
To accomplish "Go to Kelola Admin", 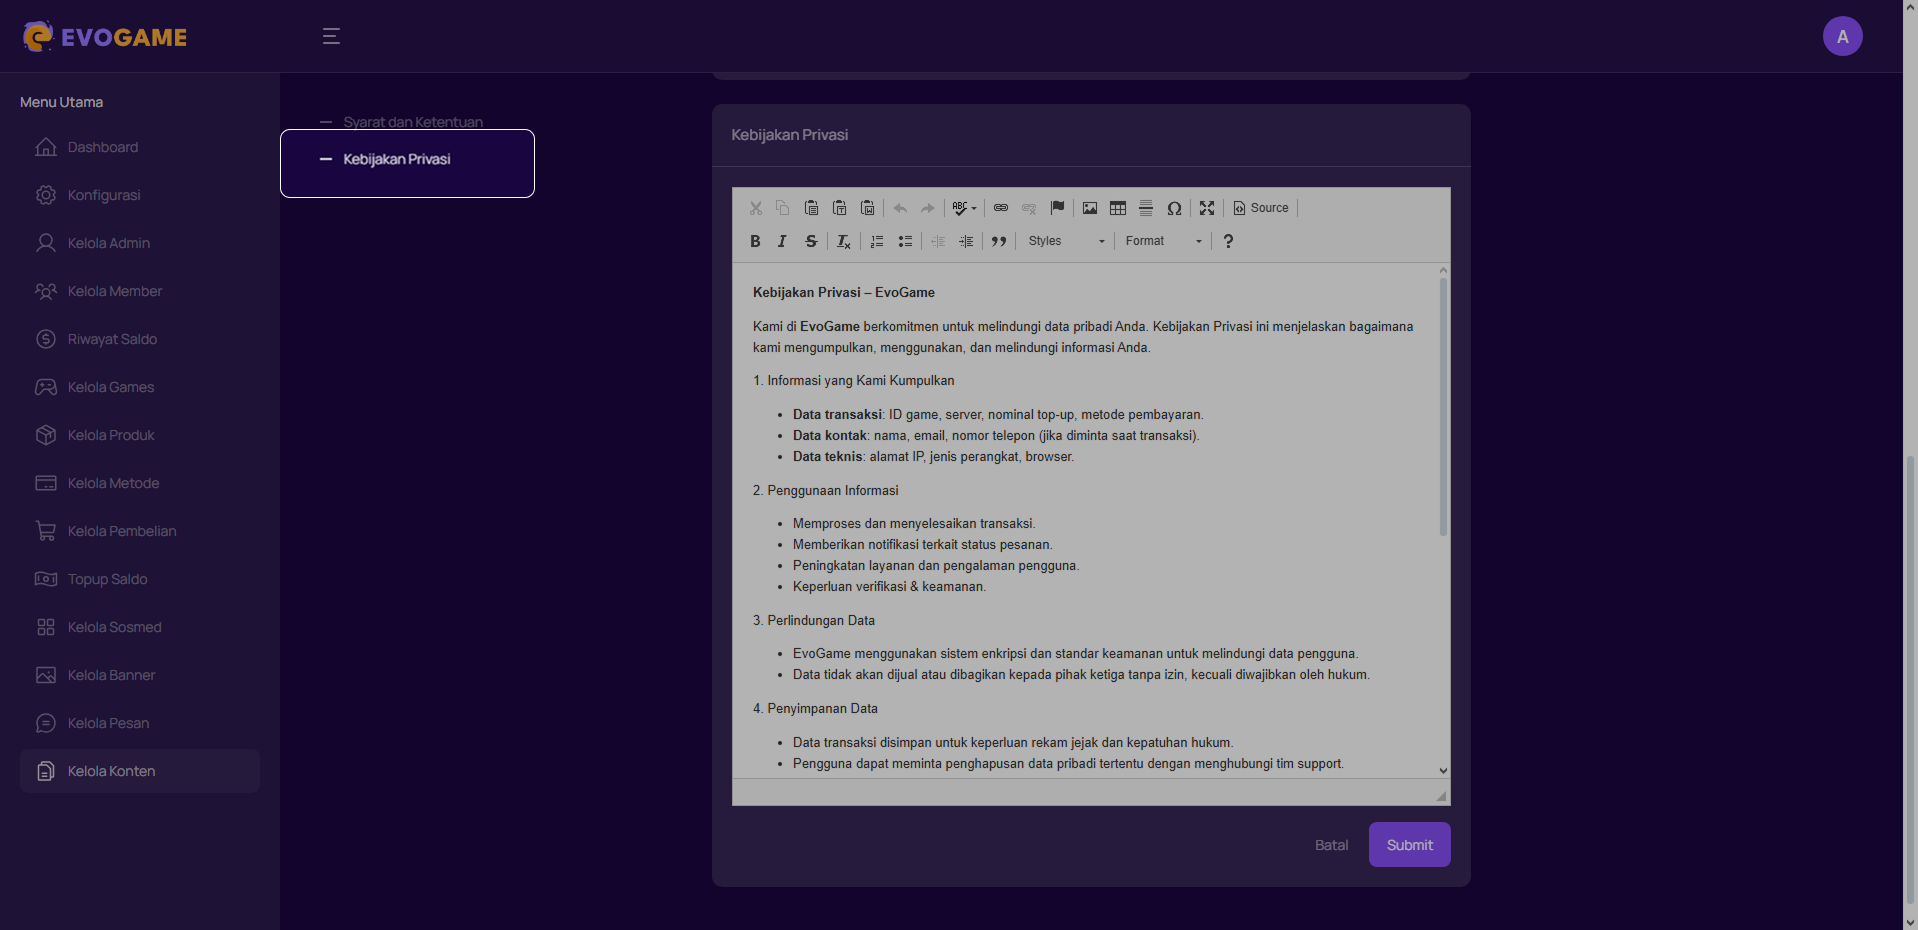I will coord(140,243).
